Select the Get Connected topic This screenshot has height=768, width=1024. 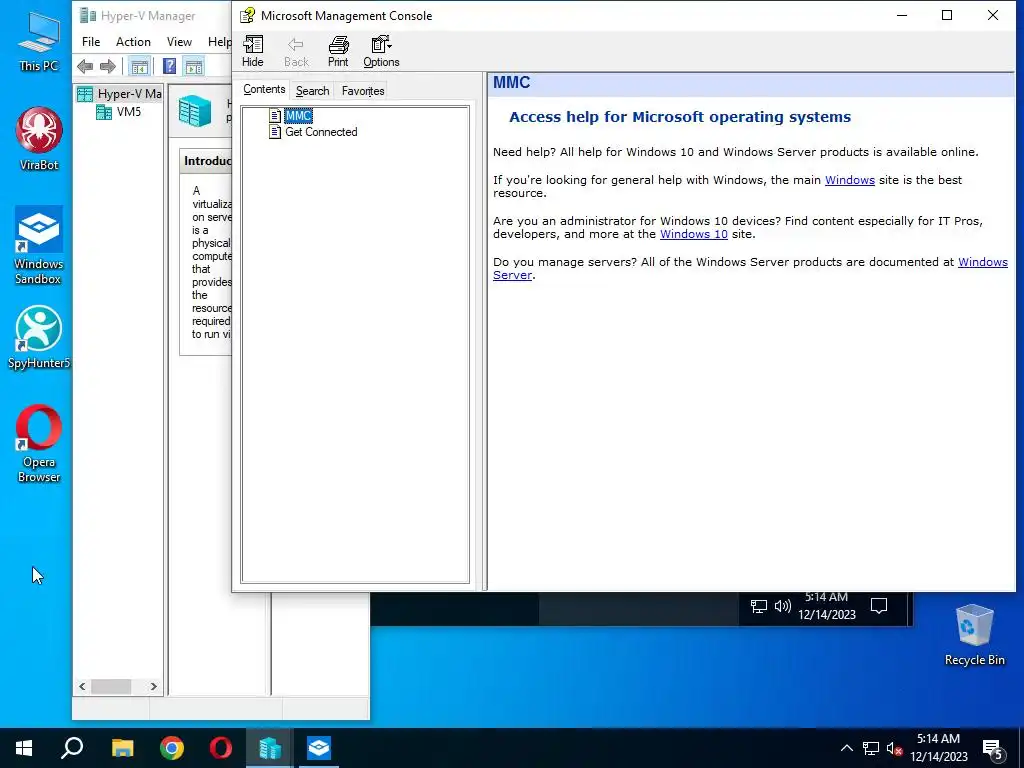321,132
